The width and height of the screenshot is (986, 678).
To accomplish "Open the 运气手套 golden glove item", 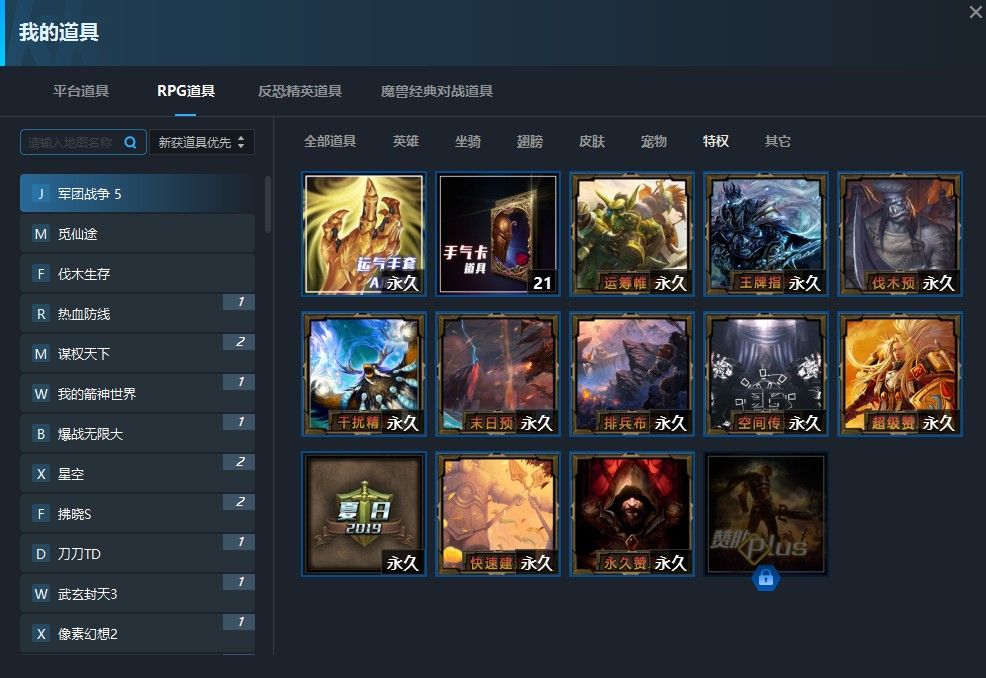I will pyautogui.click(x=363, y=234).
